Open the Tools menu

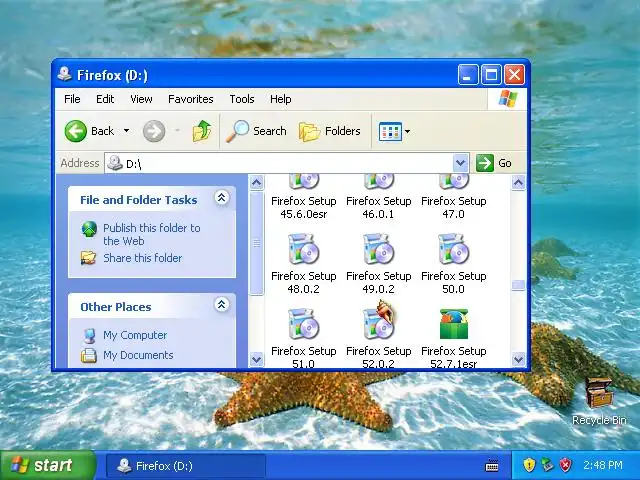point(242,99)
